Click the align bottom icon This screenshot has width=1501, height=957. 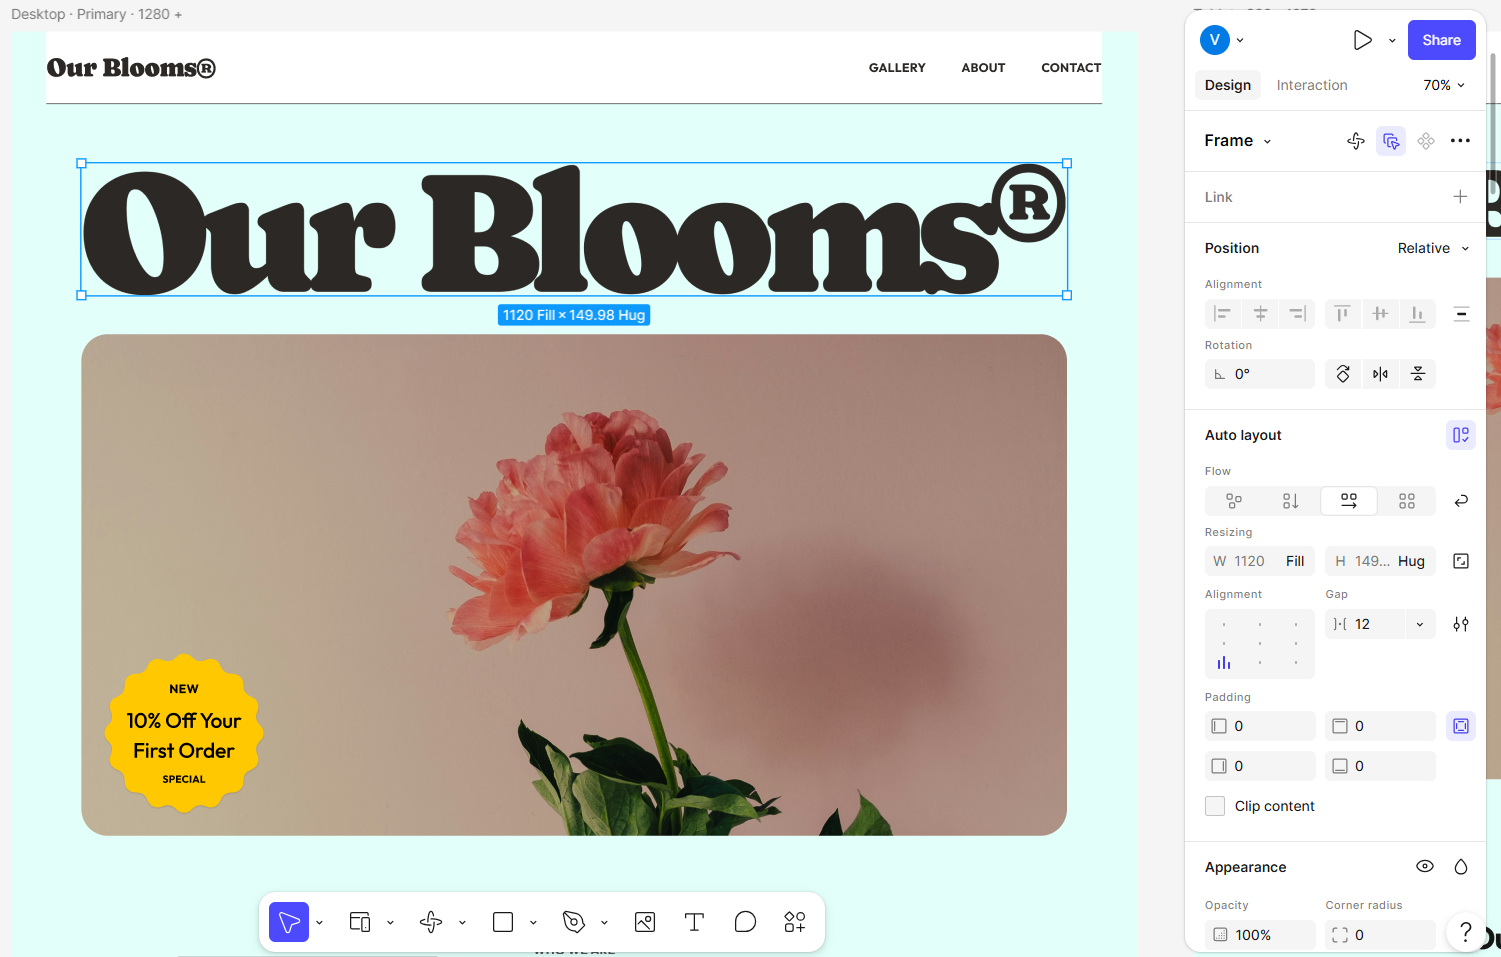(x=1417, y=314)
